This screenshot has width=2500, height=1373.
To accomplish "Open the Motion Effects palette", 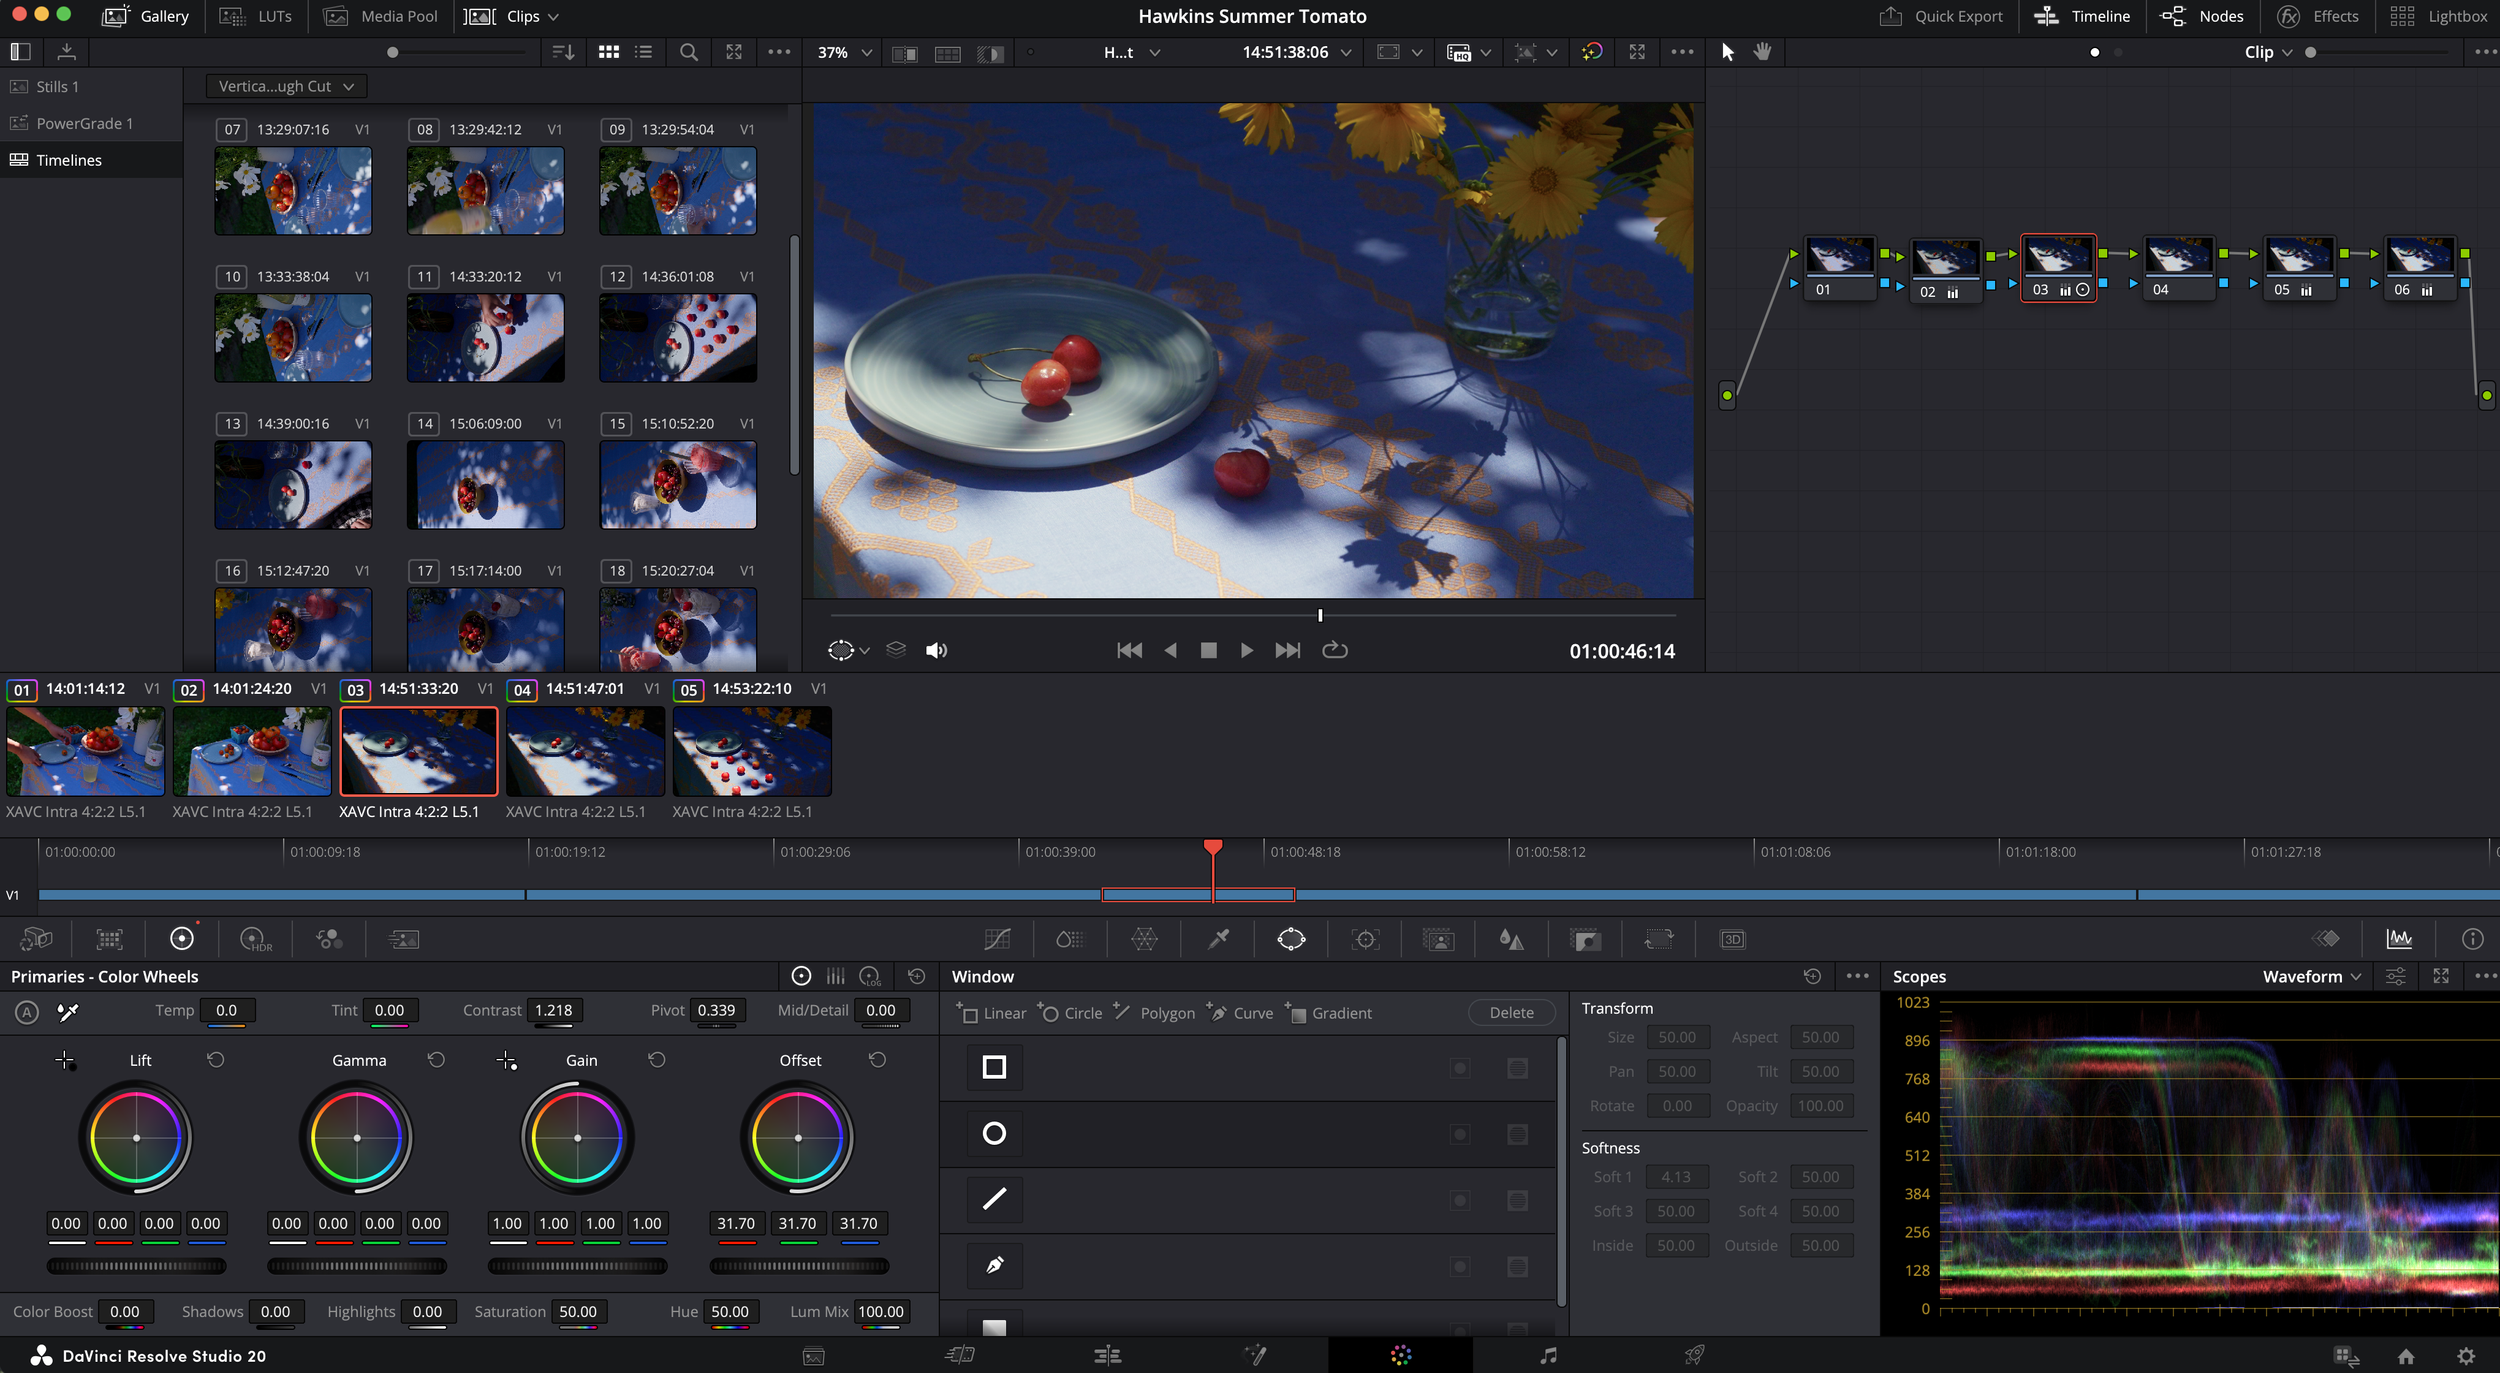I will point(403,939).
